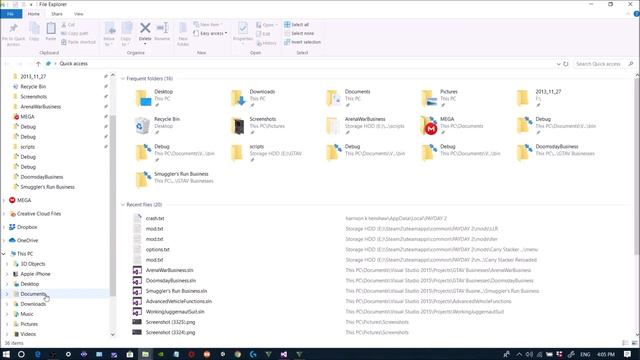640x360 pixels.
Task: Expand the root MEGA node arrow in navigation pane
Action: (4, 200)
